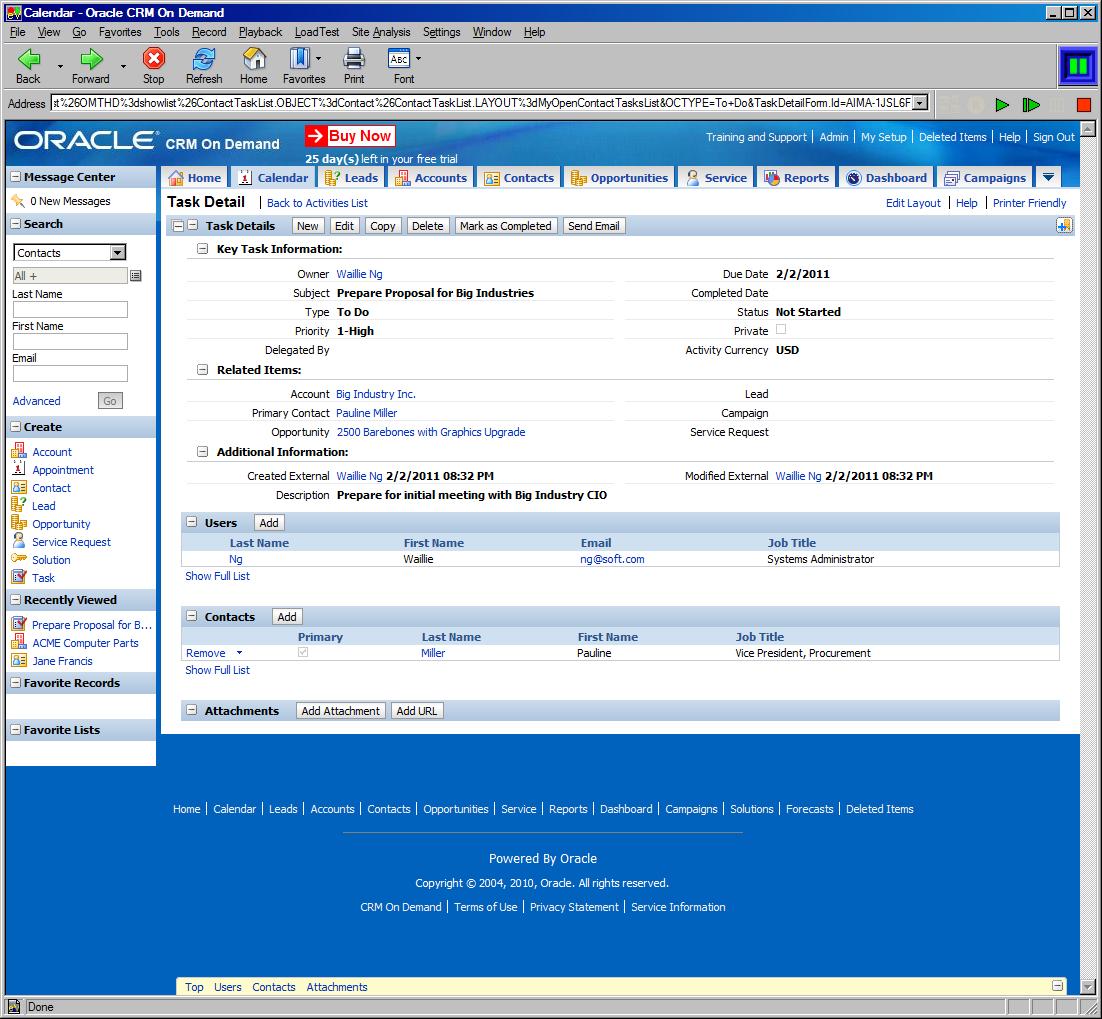1102x1019 pixels.
Task: Click the lookup icon beside the All field
Action: point(136,275)
